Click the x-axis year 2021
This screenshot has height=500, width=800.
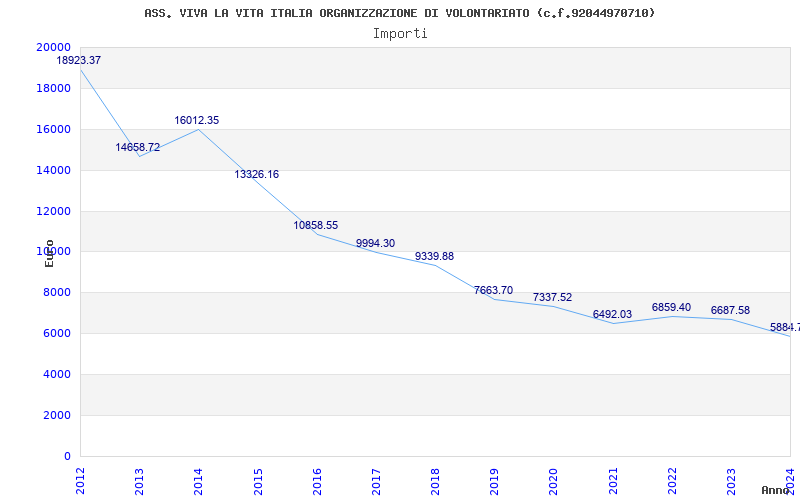click(613, 481)
